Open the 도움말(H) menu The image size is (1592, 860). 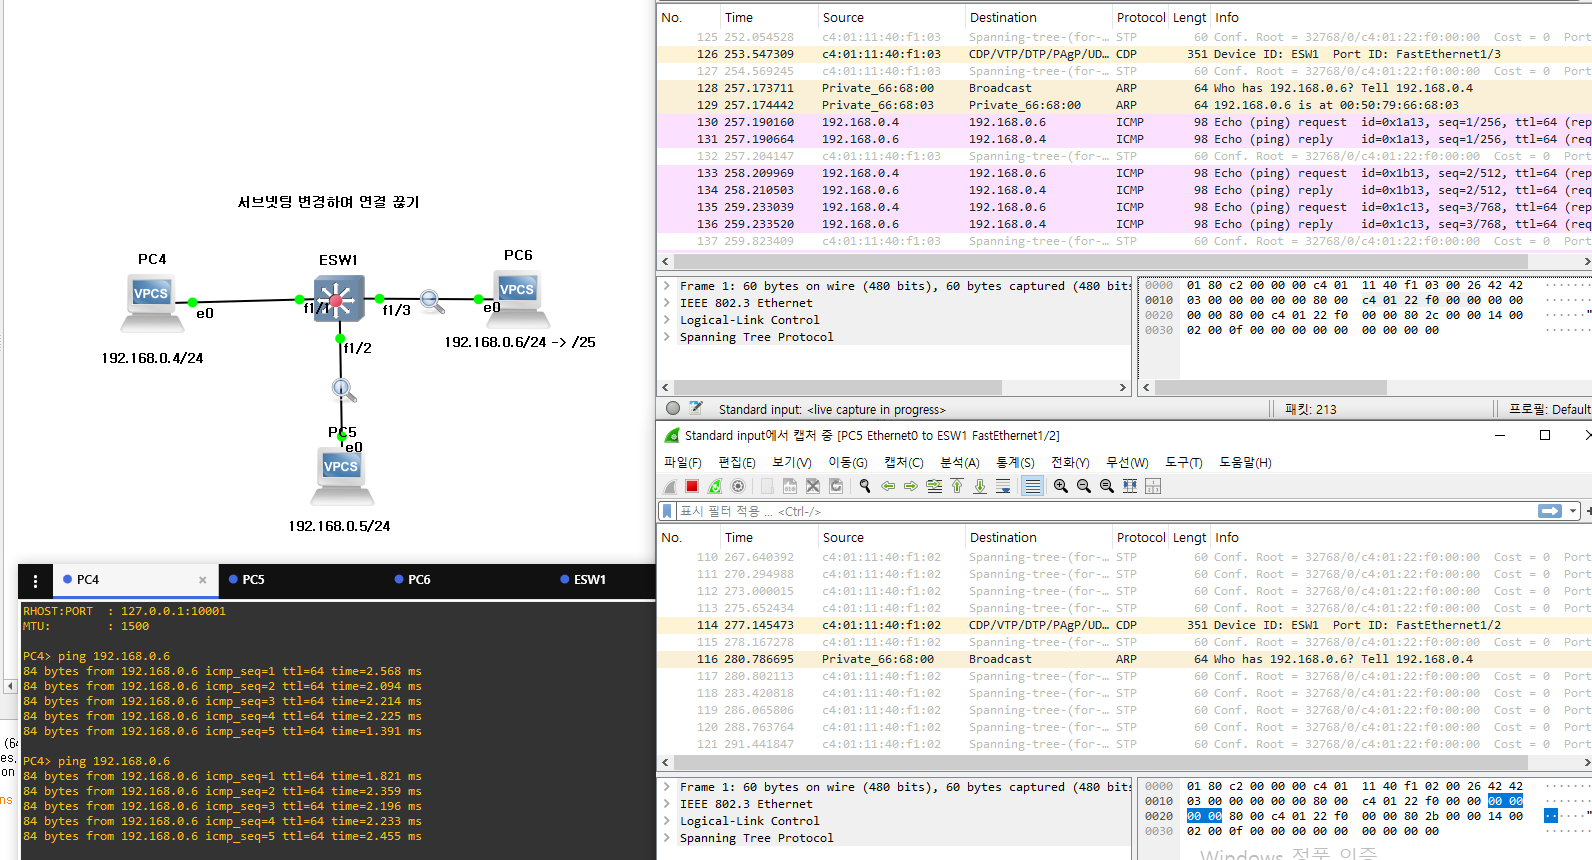click(x=1245, y=462)
